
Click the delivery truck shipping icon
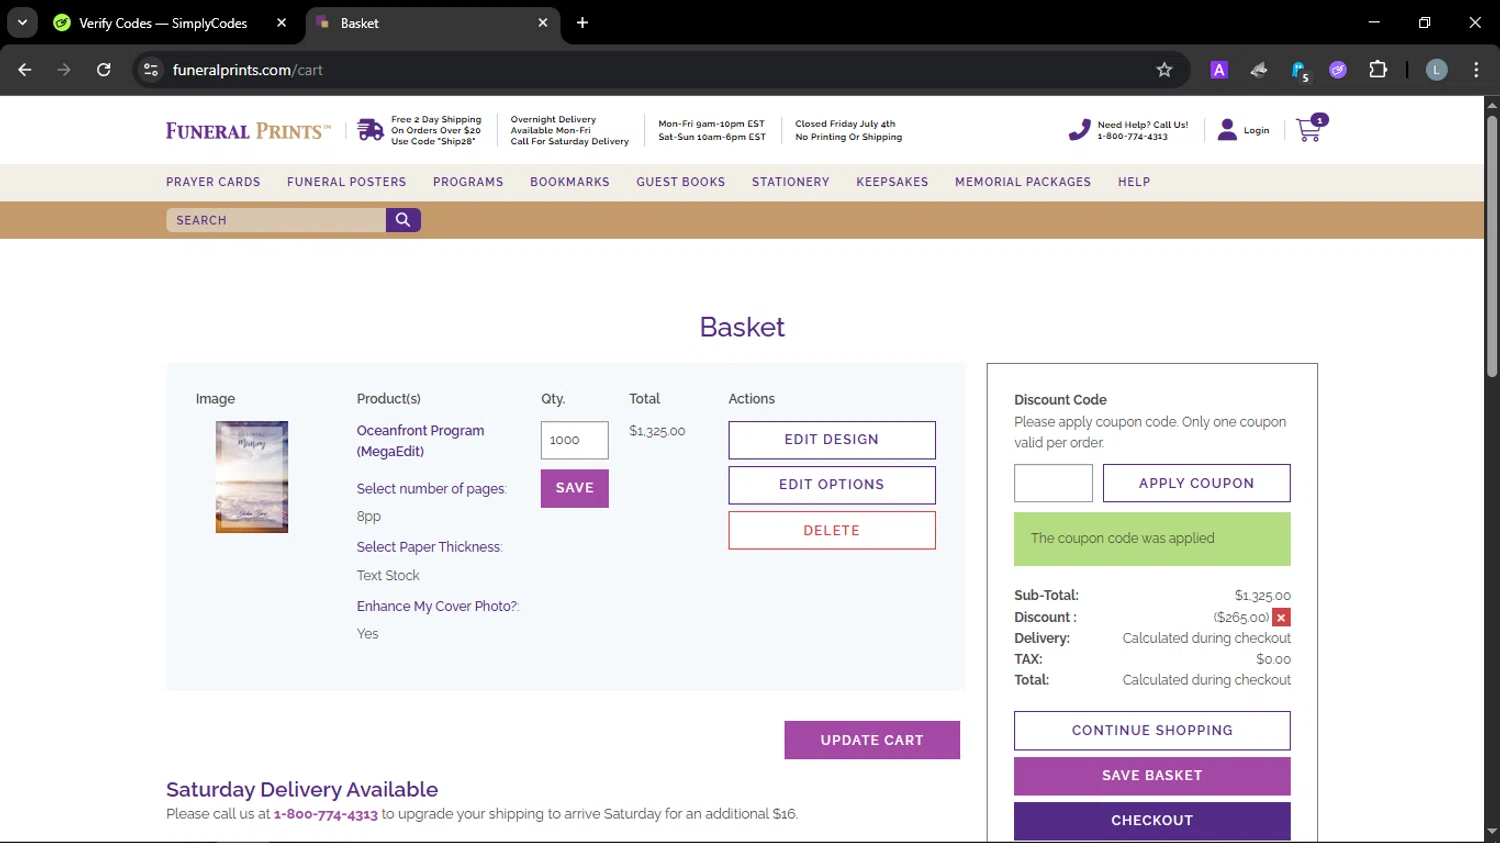[370, 130]
